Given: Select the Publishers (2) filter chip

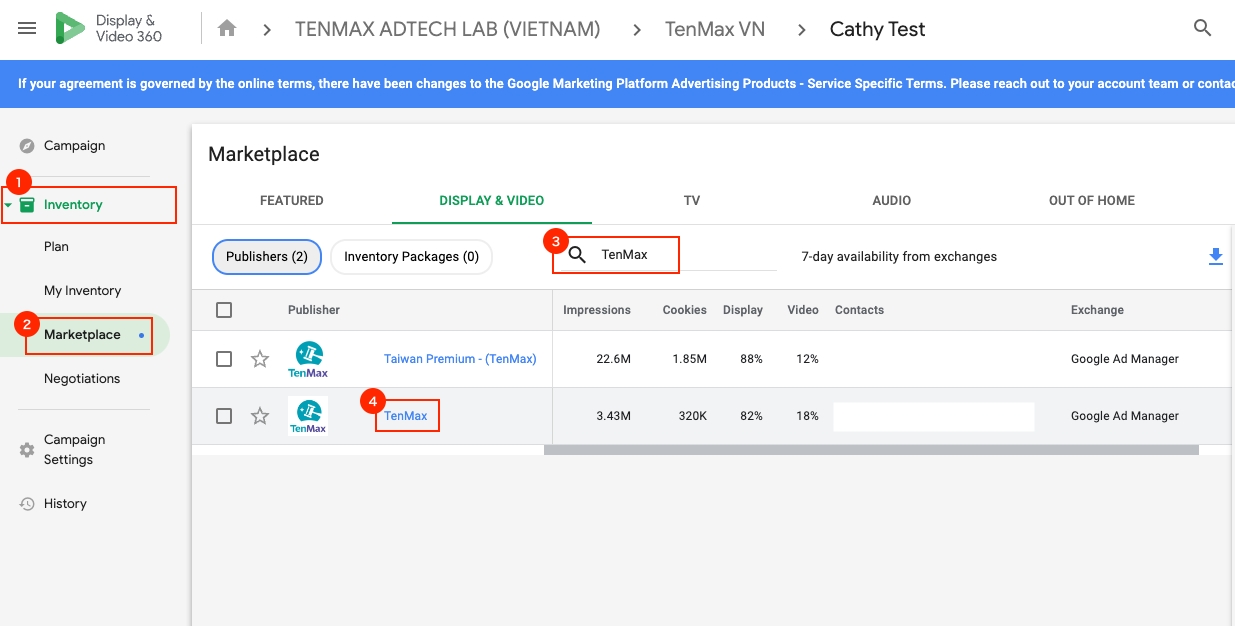Looking at the screenshot, I should click(x=267, y=257).
